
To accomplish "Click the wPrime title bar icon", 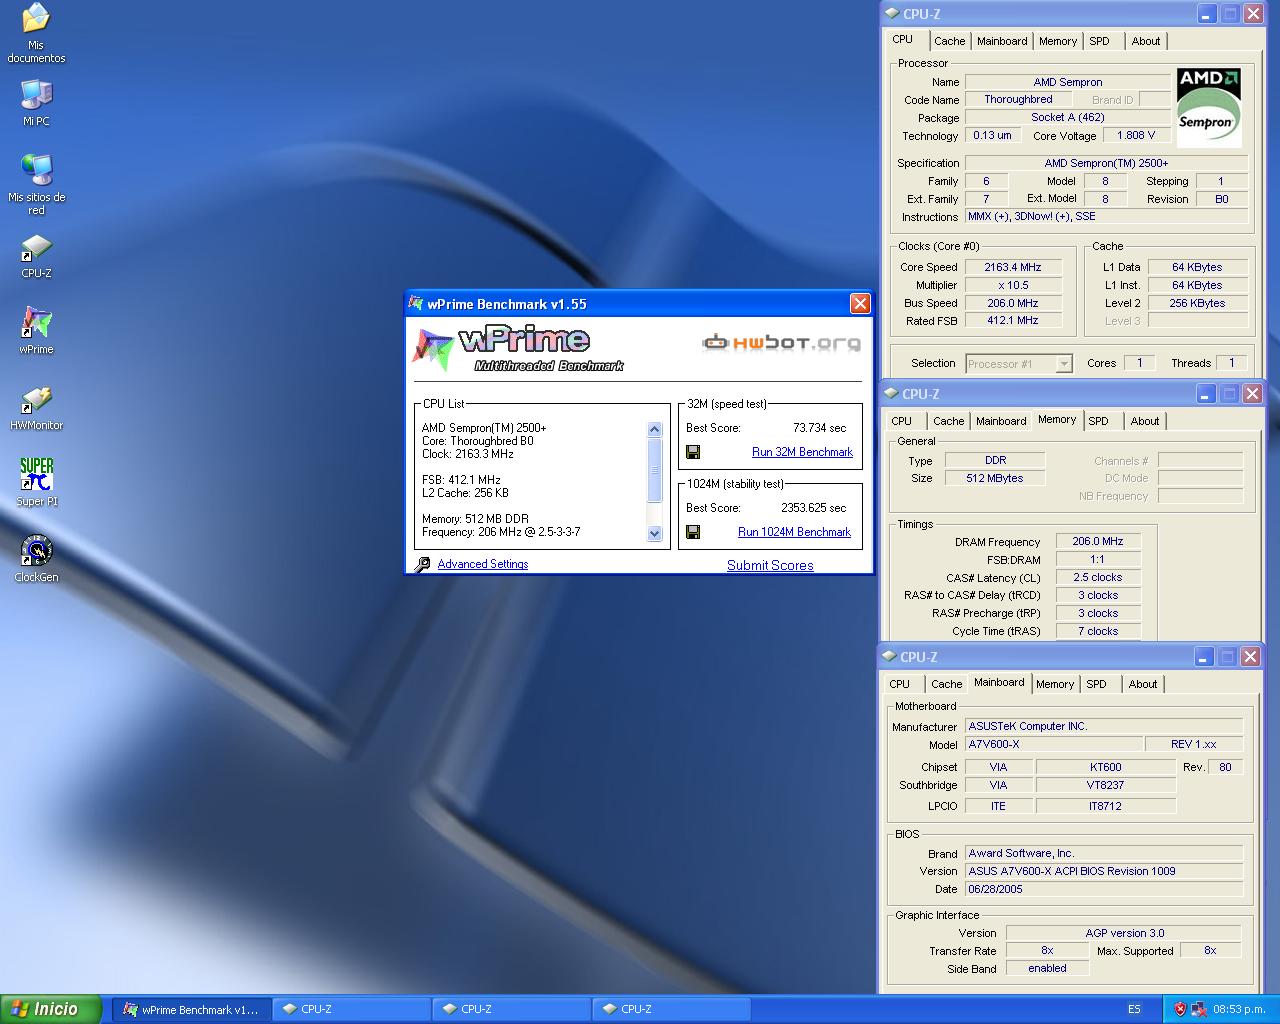I will [416, 303].
